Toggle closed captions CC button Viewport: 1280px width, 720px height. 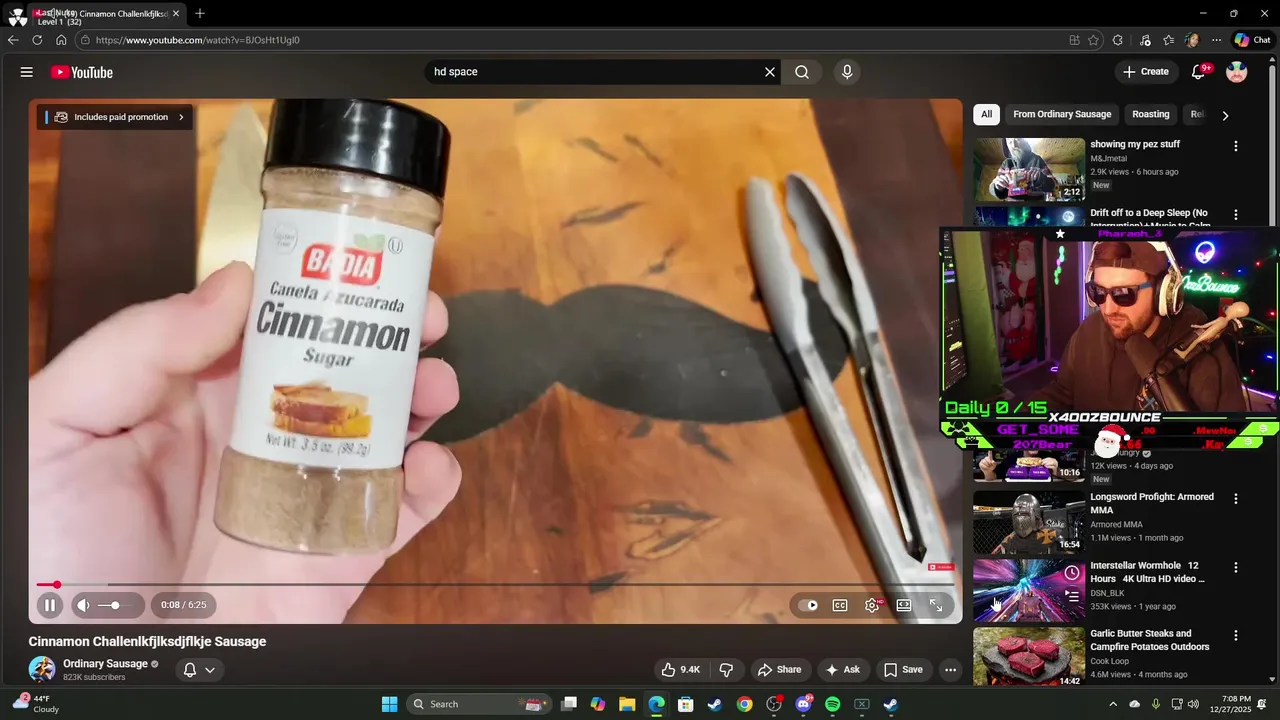click(840, 605)
